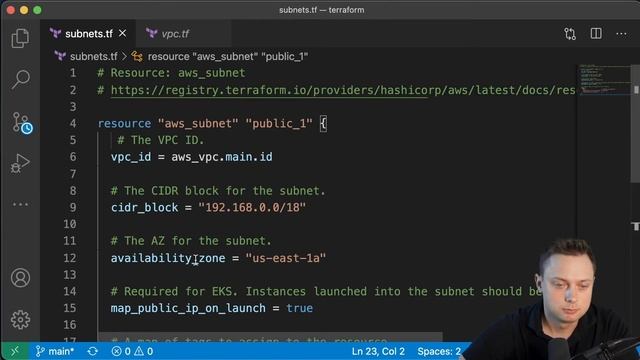Click the "true" value on line 15
This screenshot has width=640, height=360.
[x=300, y=309]
